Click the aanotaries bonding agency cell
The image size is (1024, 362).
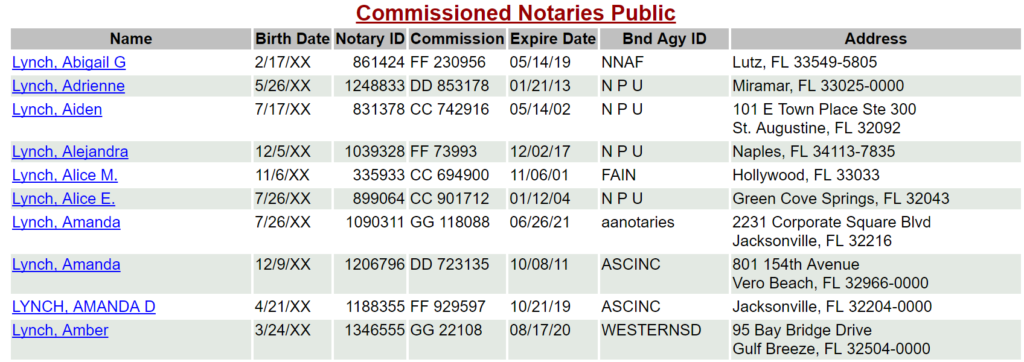[638, 223]
